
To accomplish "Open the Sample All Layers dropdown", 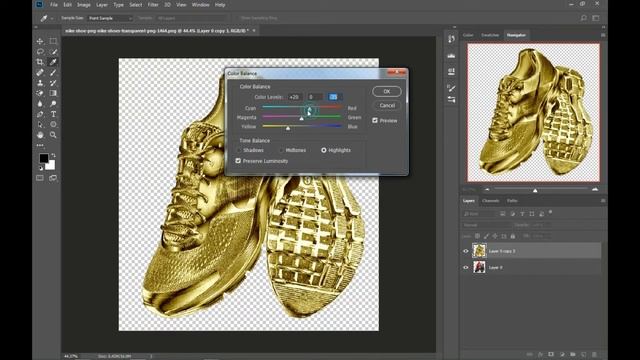I will [191, 18].
